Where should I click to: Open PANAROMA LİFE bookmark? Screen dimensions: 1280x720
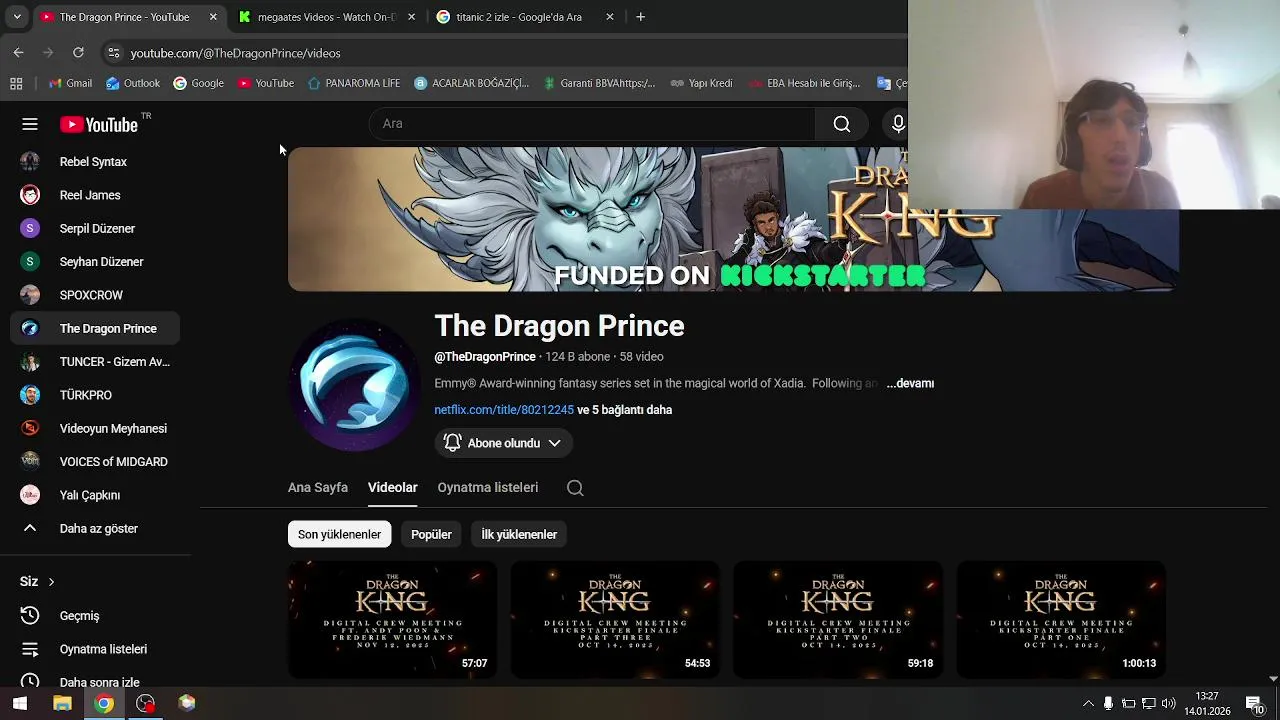(x=354, y=83)
